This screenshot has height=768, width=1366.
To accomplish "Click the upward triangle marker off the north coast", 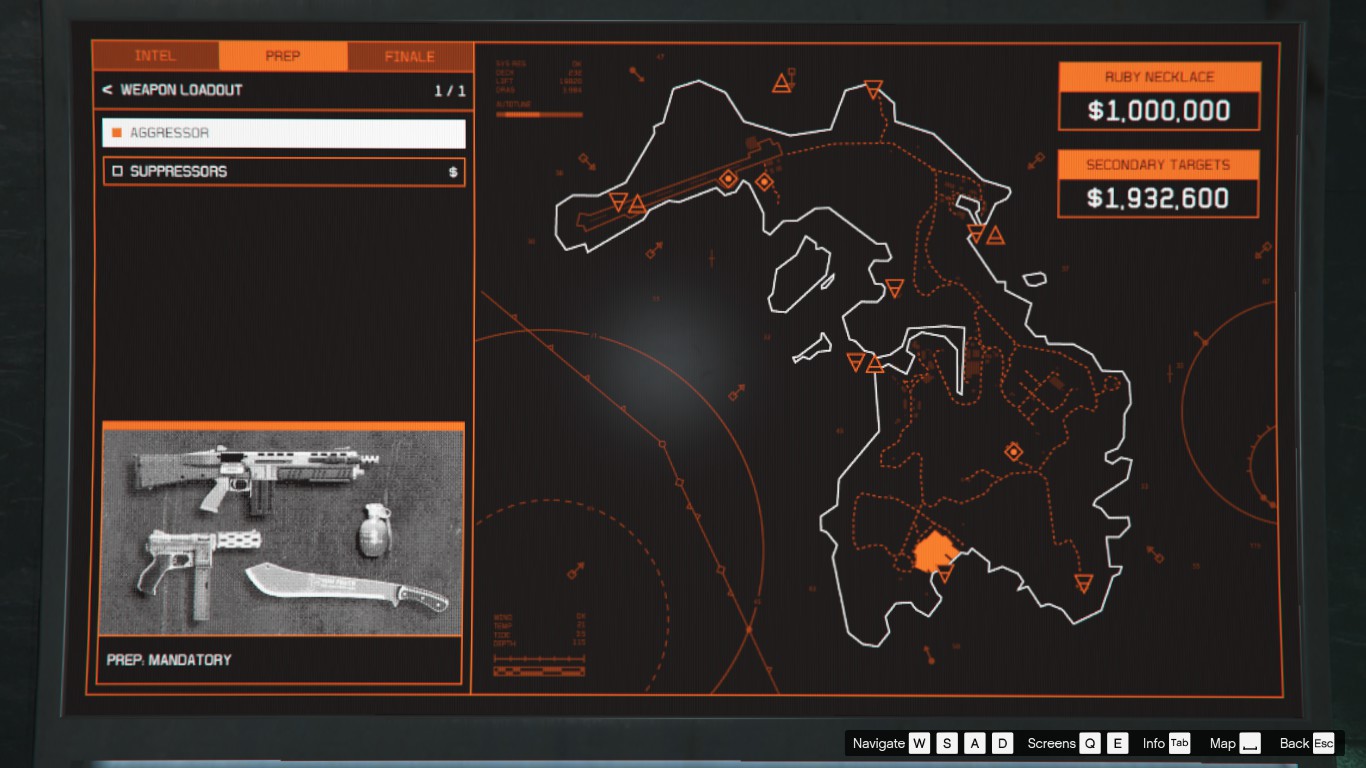I will click(782, 83).
